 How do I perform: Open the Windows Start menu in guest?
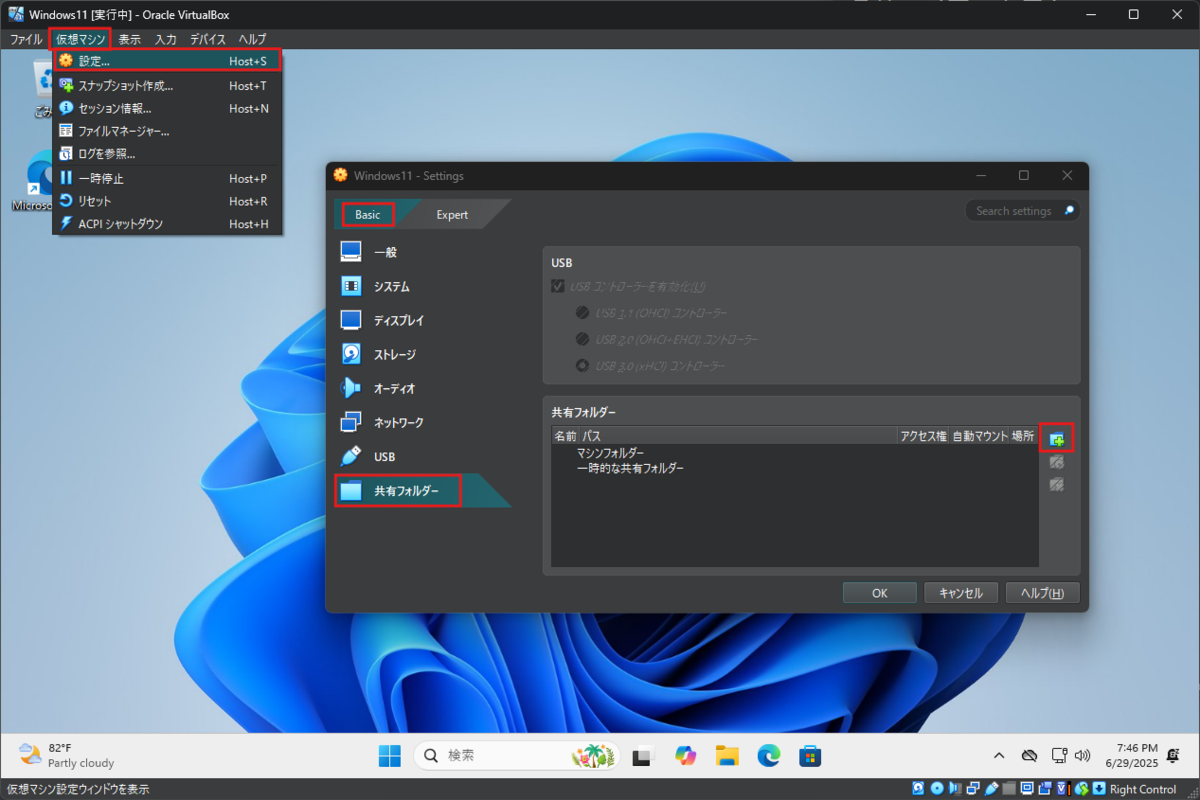coord(389,756)
